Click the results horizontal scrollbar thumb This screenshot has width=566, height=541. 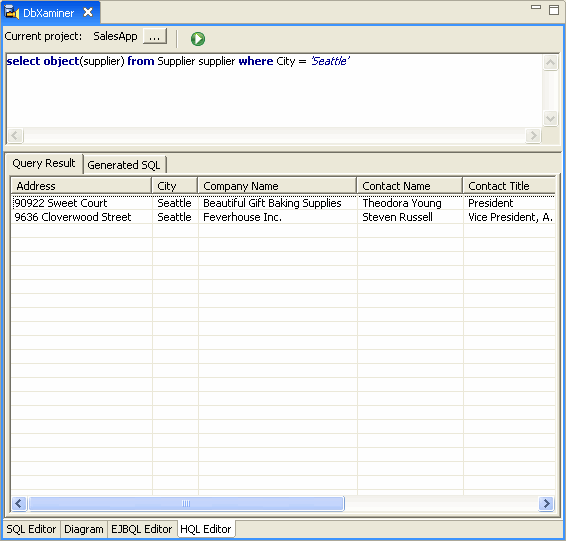(x=186, y=503)
